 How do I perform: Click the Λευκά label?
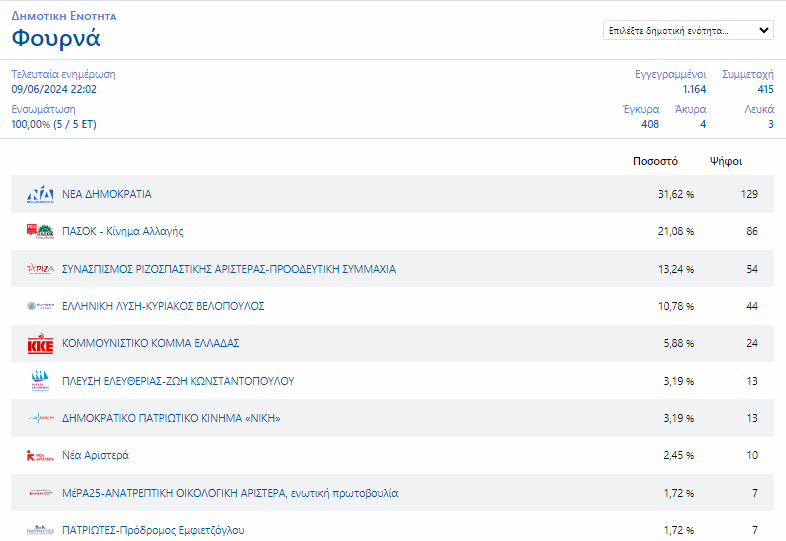[x=759, y=109]
